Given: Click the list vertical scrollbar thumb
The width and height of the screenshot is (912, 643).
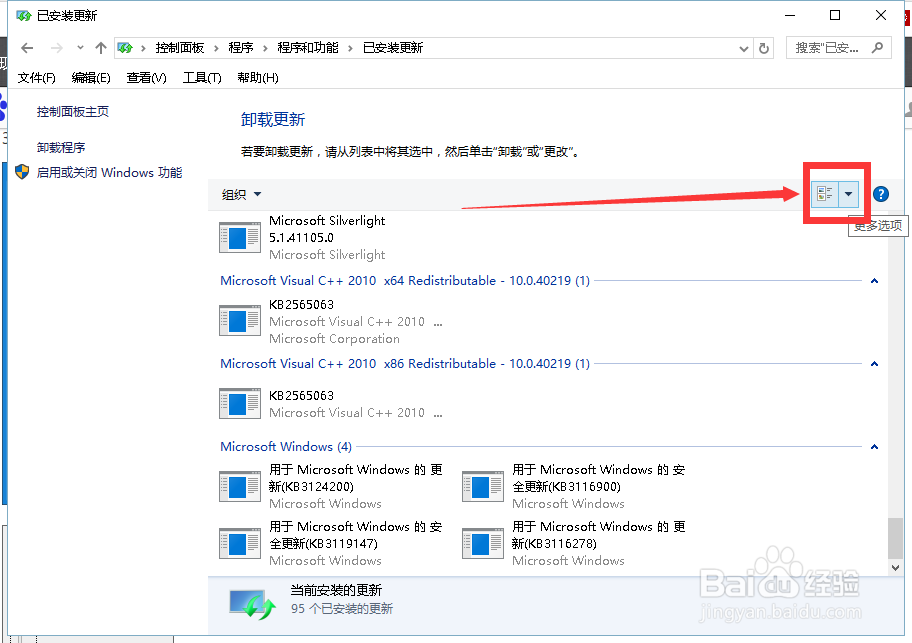Looking at the screenshot, I should [895, 538].
